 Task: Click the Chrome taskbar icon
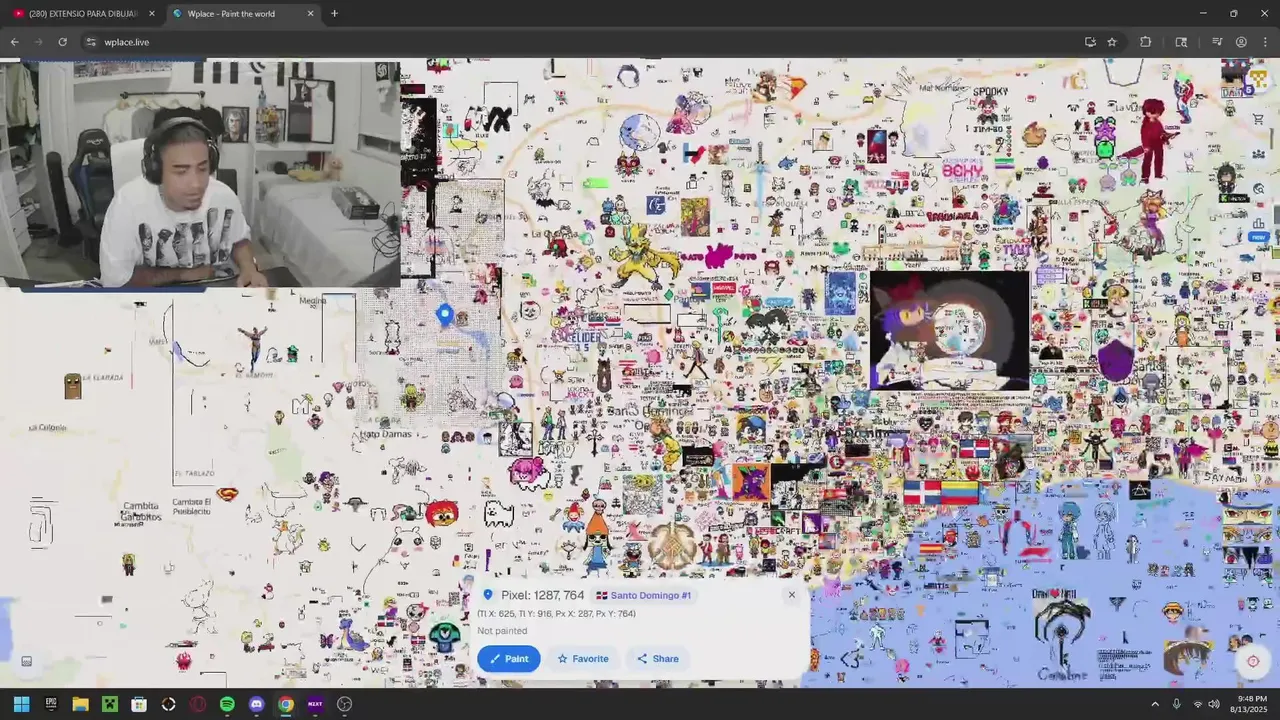click(286, 704)
